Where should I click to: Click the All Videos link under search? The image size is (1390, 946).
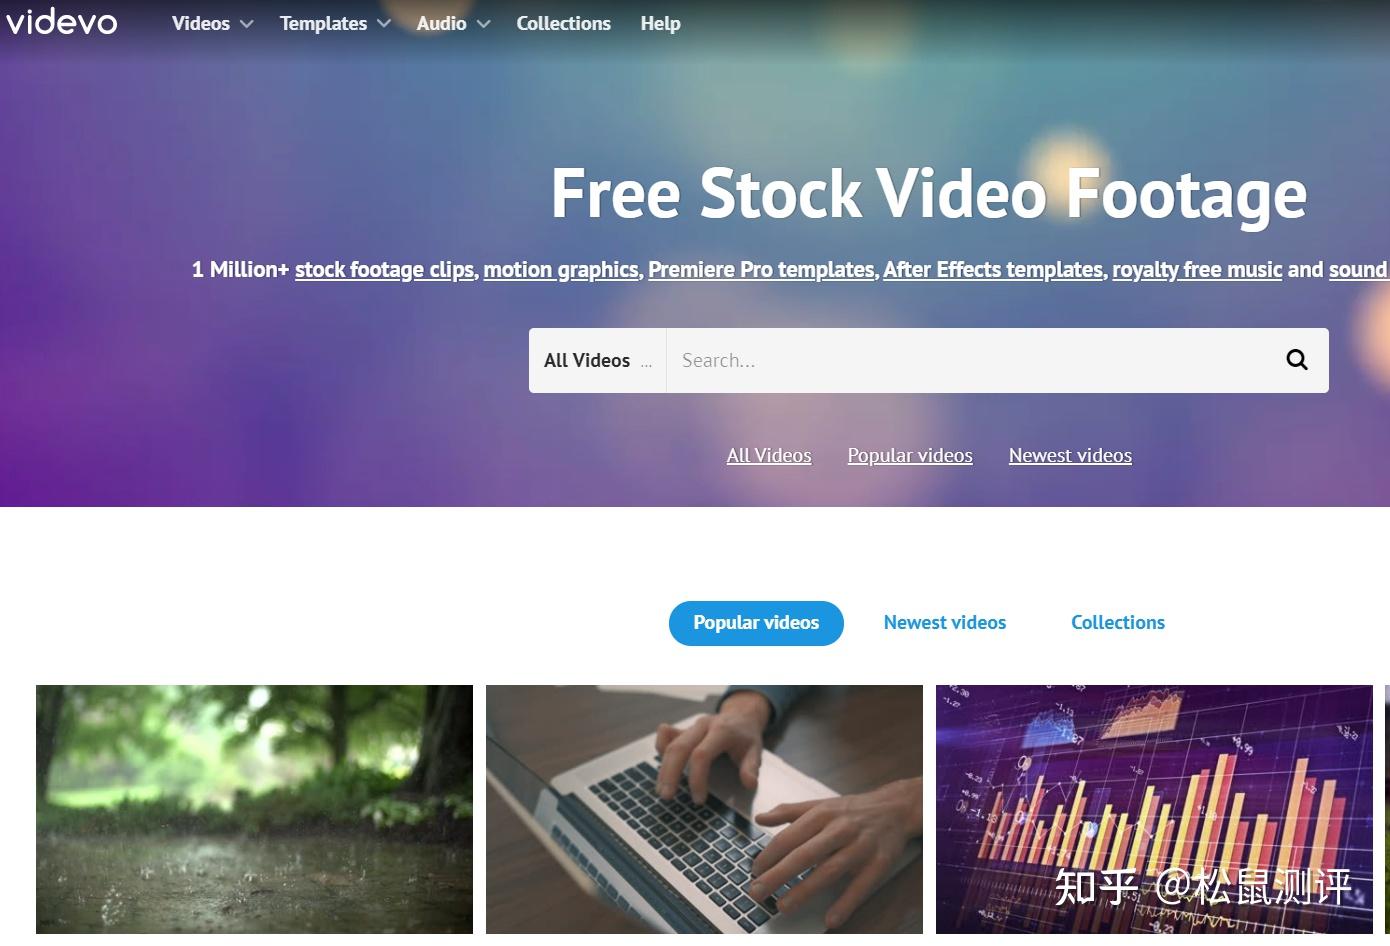(769, 456)
